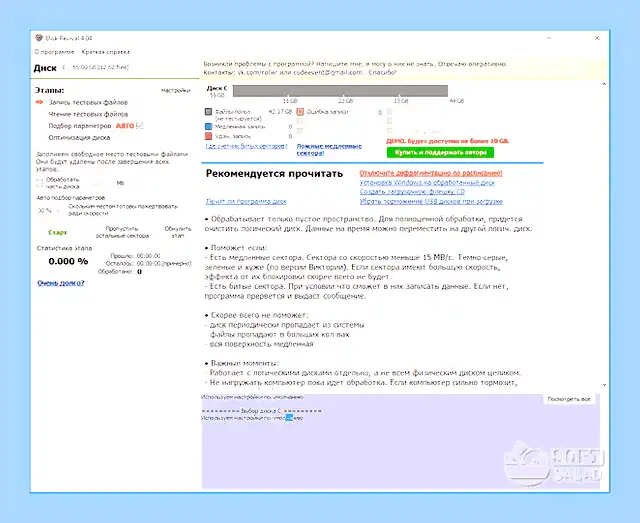Click the info panel scroll-up arrow
The height and width of the screenshot is (523, 640).
(604, 84)
